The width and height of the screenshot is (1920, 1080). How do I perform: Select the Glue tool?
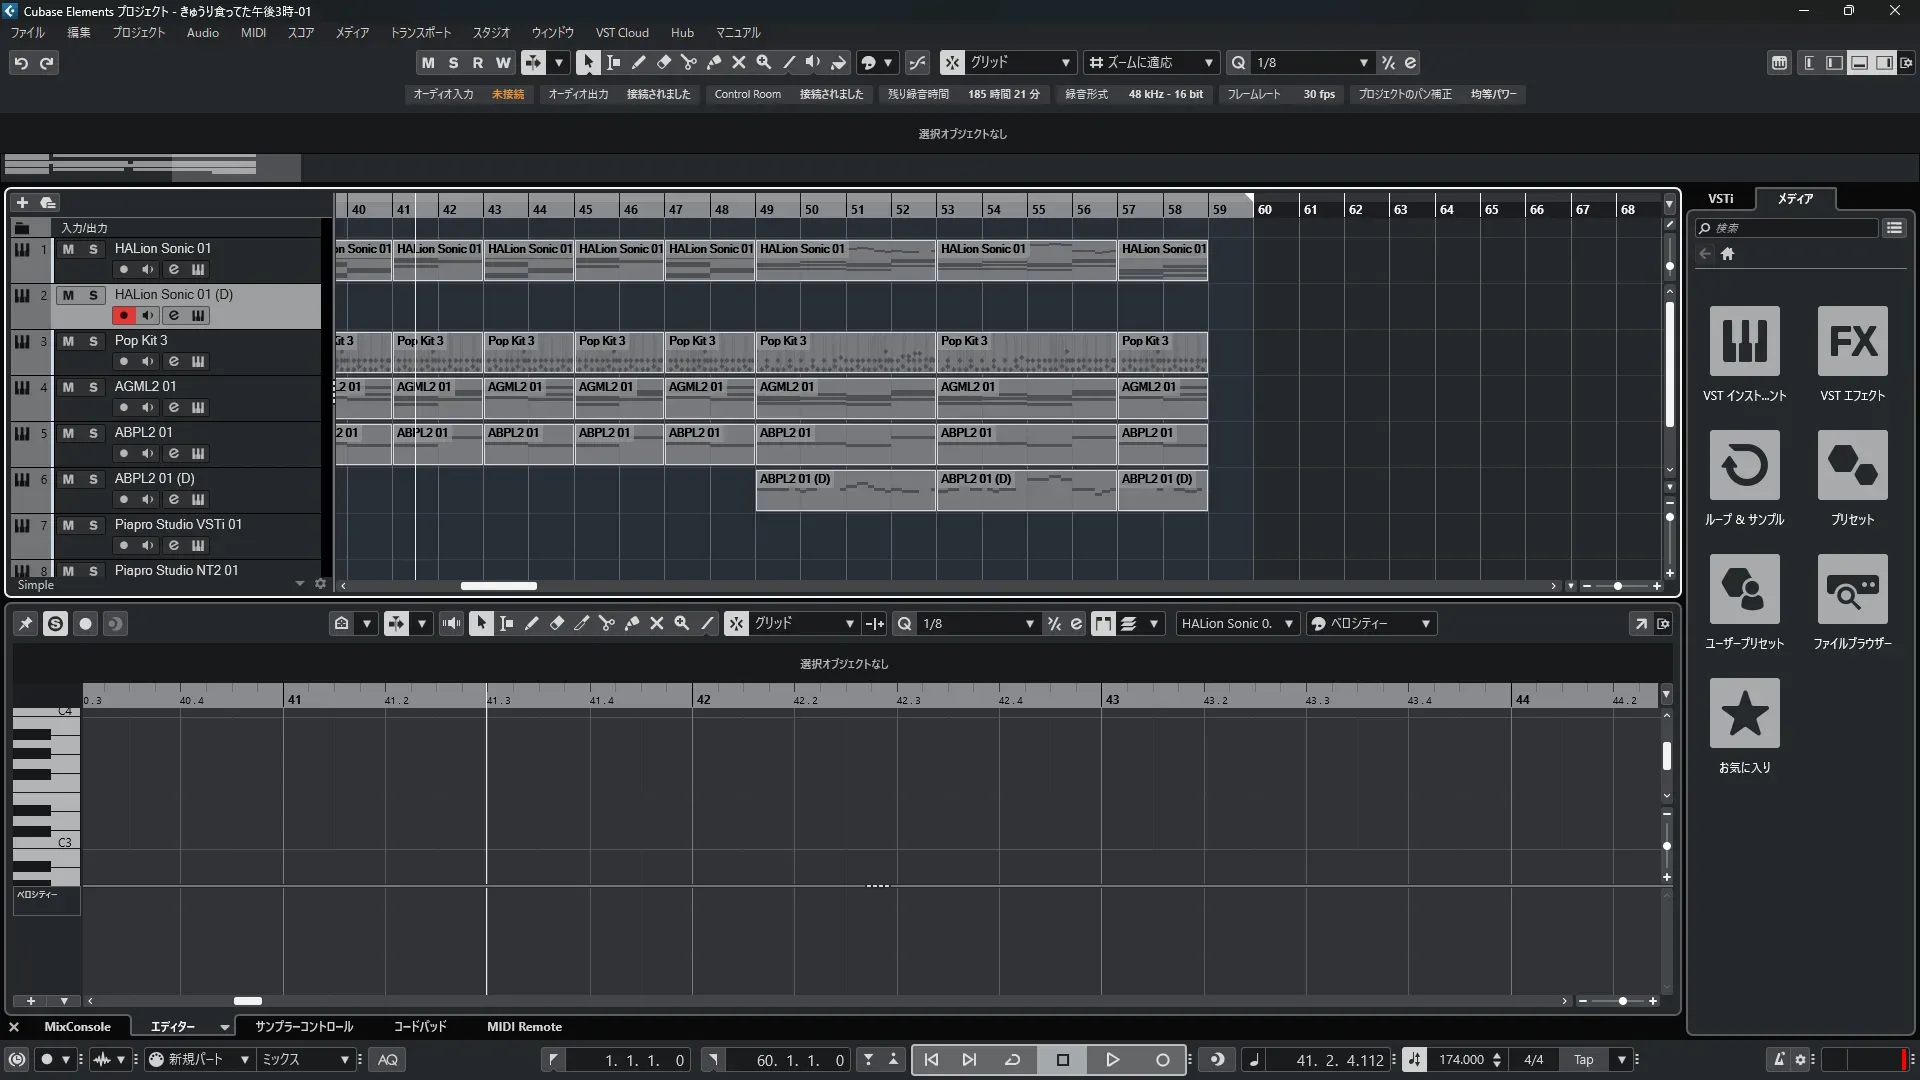pos(713,62)
